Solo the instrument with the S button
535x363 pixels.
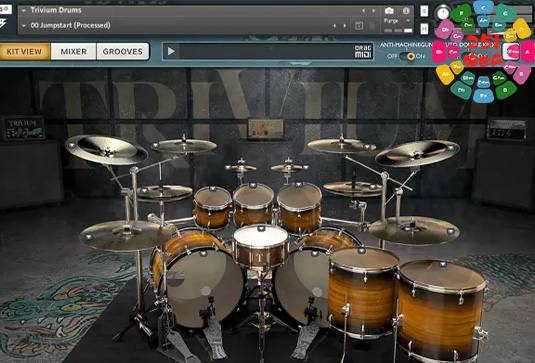(x=424, y=11)
